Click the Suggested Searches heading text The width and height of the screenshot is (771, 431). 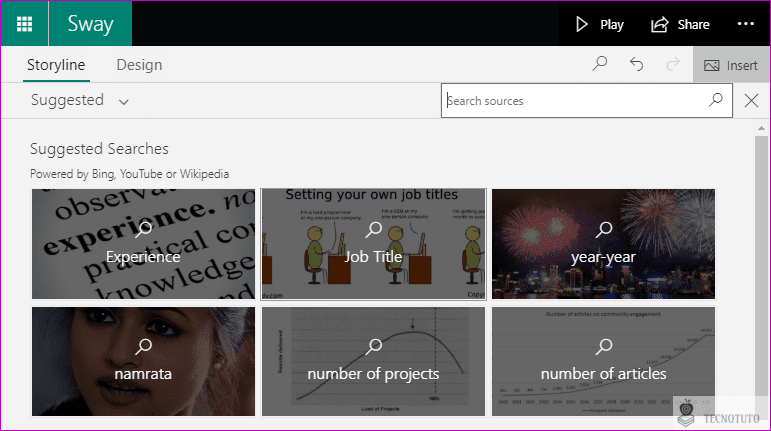99,148
